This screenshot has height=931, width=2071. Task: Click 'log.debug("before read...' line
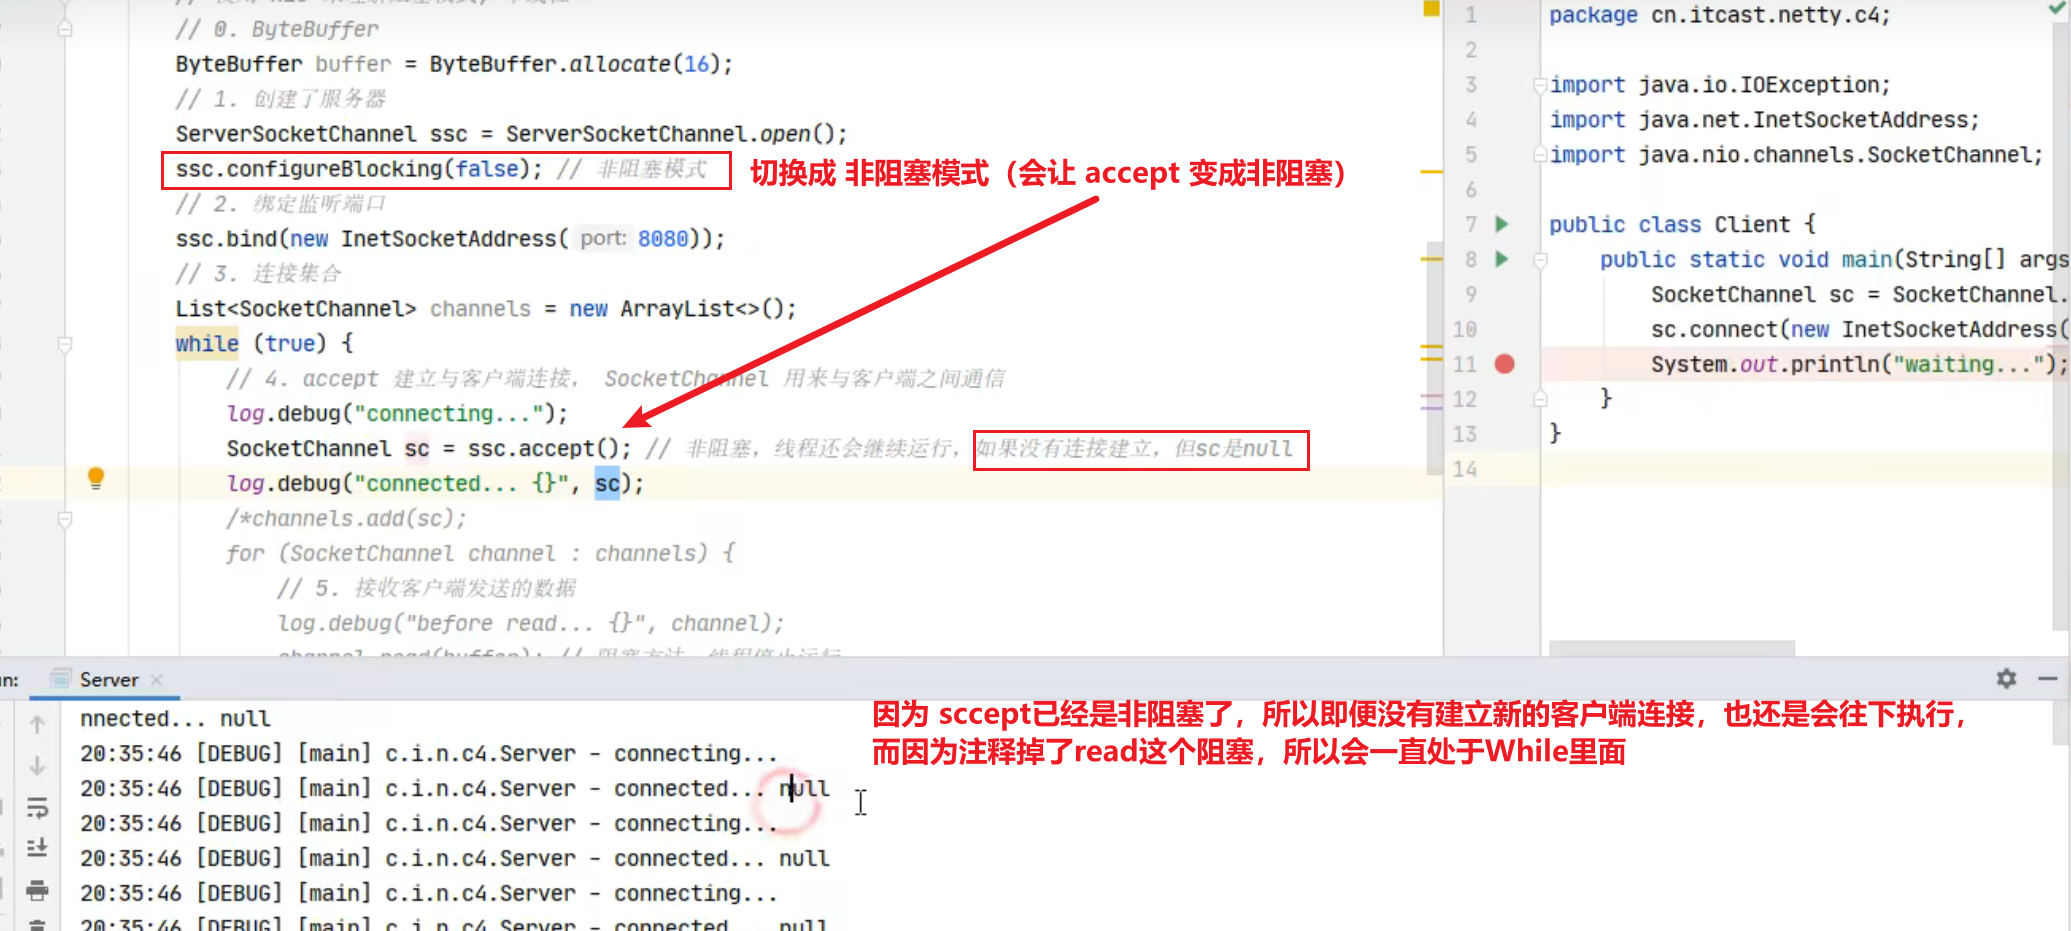pyautogui.click(x=531, y=624)
